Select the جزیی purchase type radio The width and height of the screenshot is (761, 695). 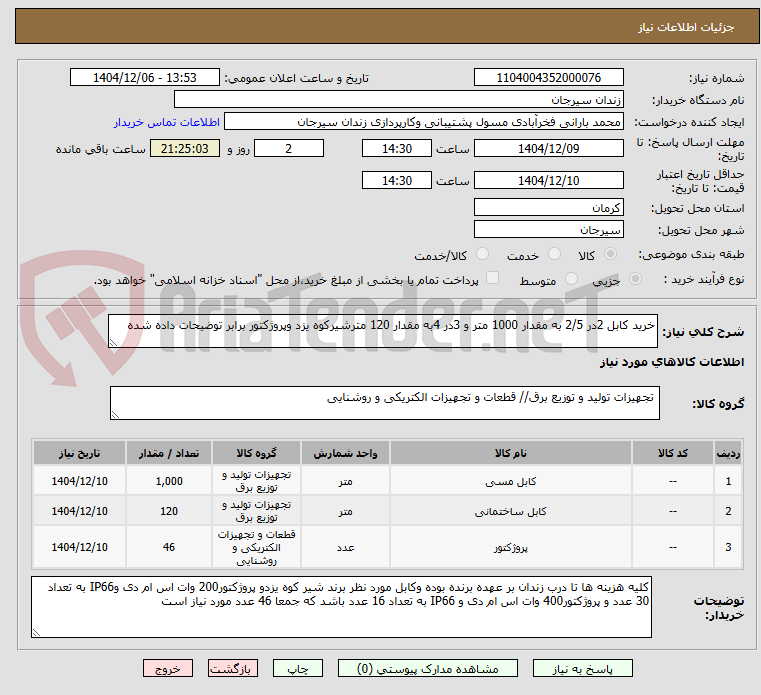pyautogui.click(x=635, y=279)
